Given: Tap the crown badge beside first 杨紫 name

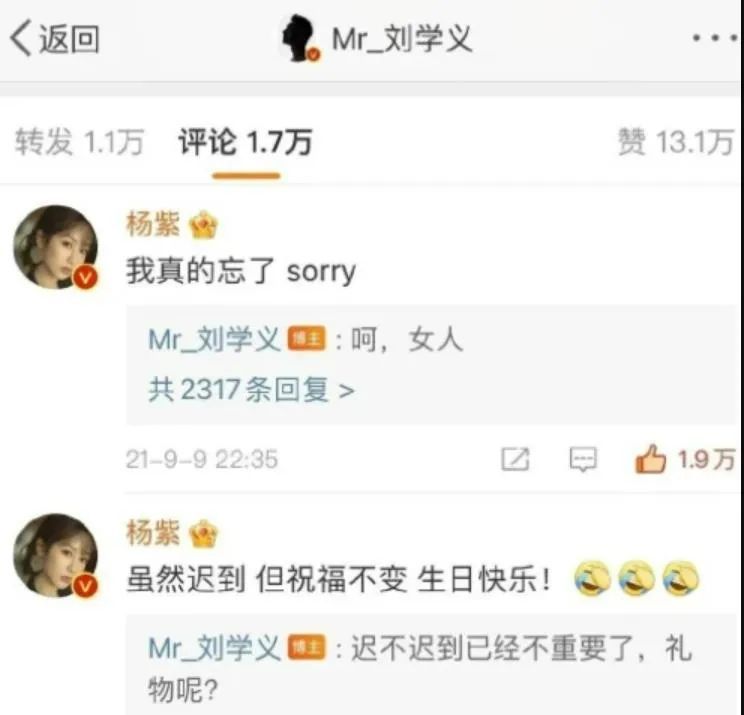Looking at the screenshot, I should pos(203,225).
